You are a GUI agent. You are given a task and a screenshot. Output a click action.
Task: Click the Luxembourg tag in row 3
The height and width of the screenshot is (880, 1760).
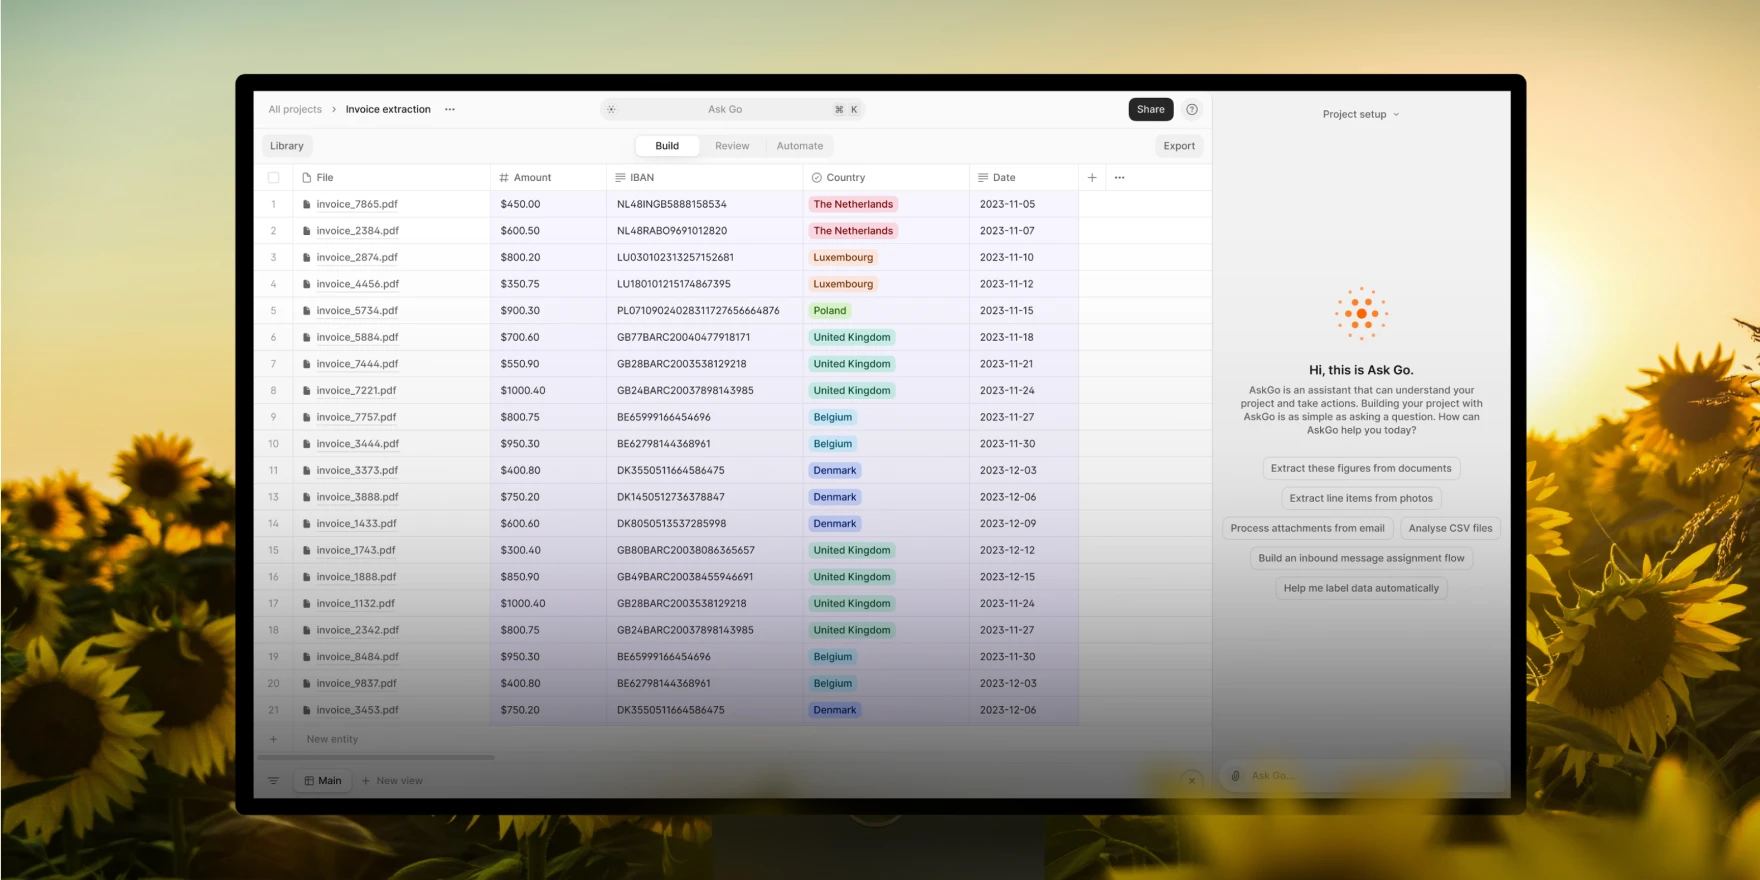[843, 257]
